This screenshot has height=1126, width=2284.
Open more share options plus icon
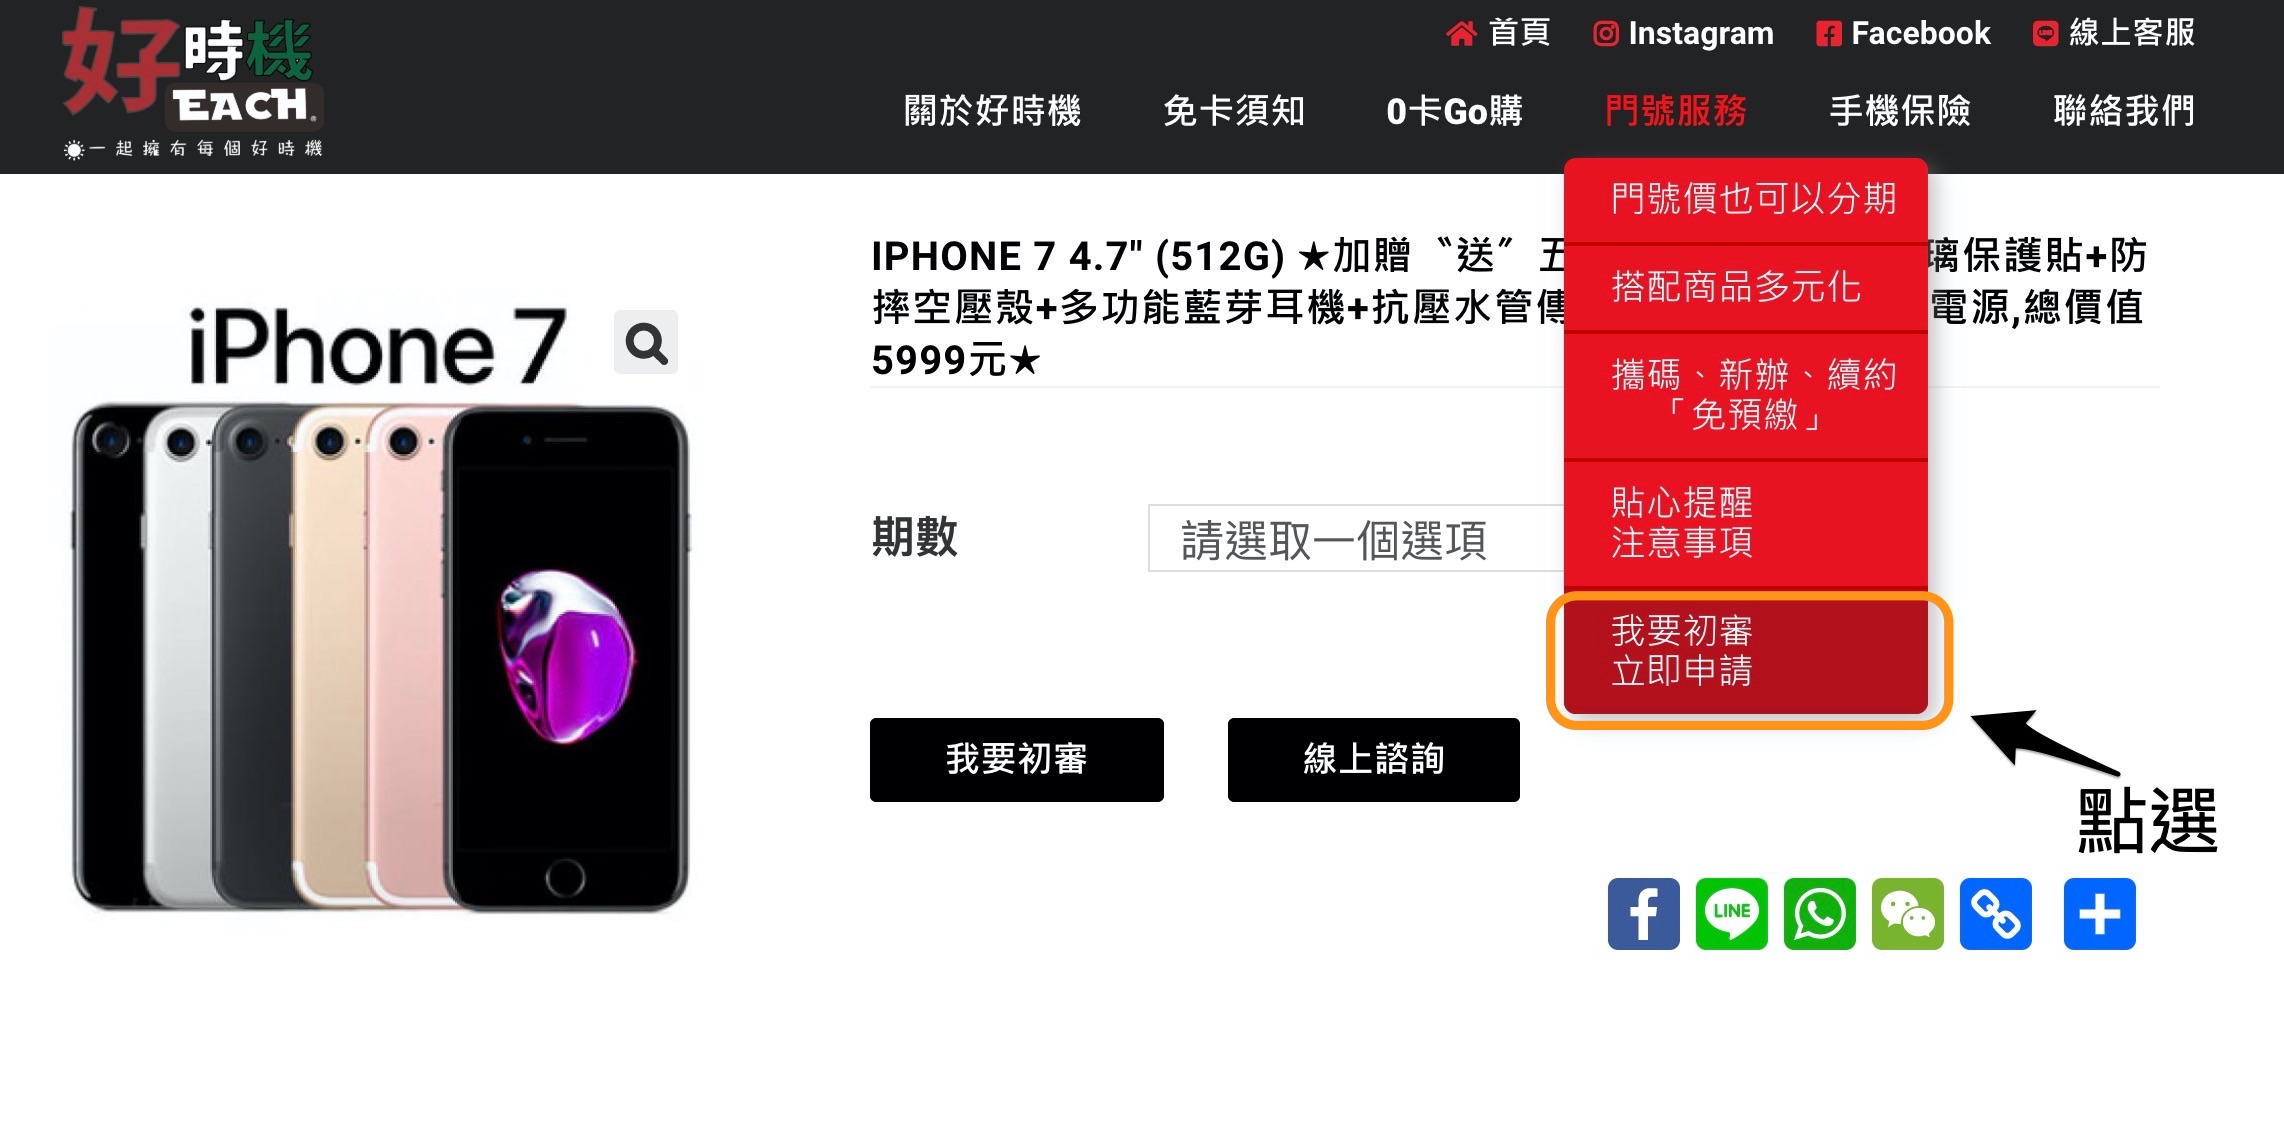[x=2099, y=914]
